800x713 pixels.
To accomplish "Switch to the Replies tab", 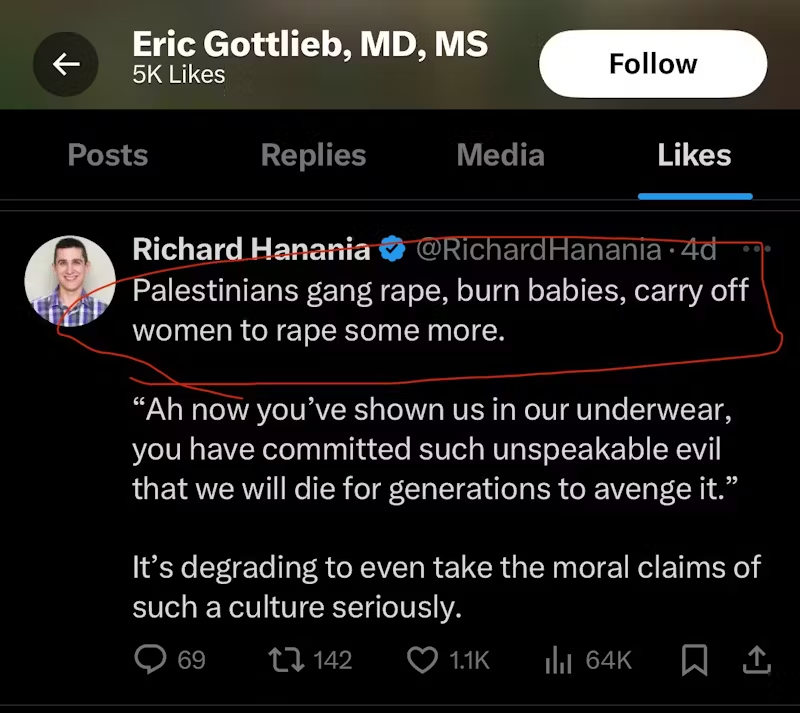I will coord(313,155).
